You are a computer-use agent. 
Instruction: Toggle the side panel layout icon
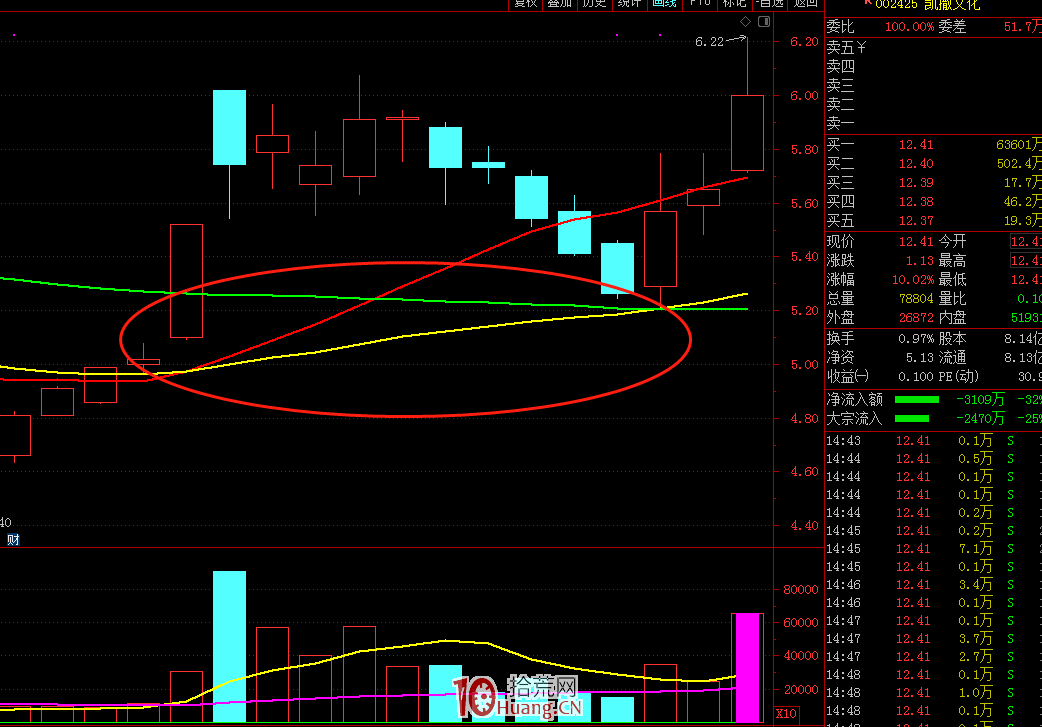point(764,22)
